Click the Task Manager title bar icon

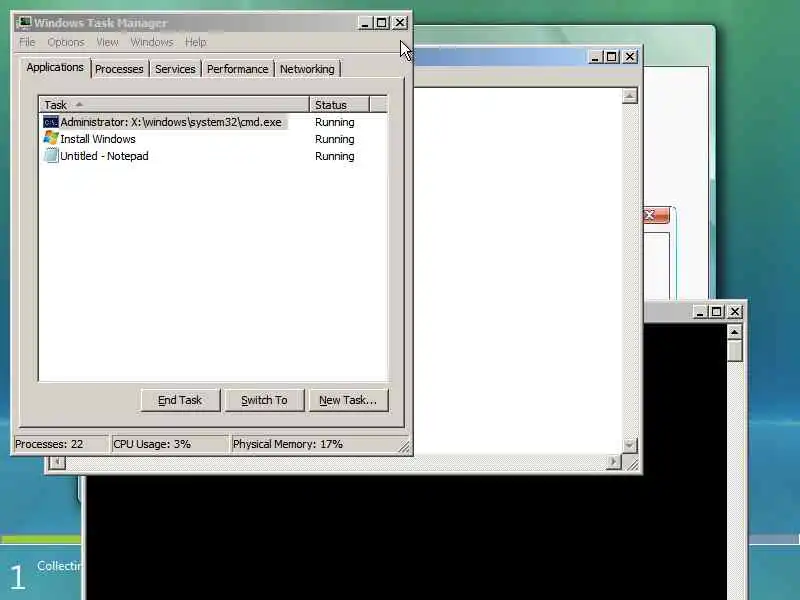pyautogui.click(x=23, y=22)
